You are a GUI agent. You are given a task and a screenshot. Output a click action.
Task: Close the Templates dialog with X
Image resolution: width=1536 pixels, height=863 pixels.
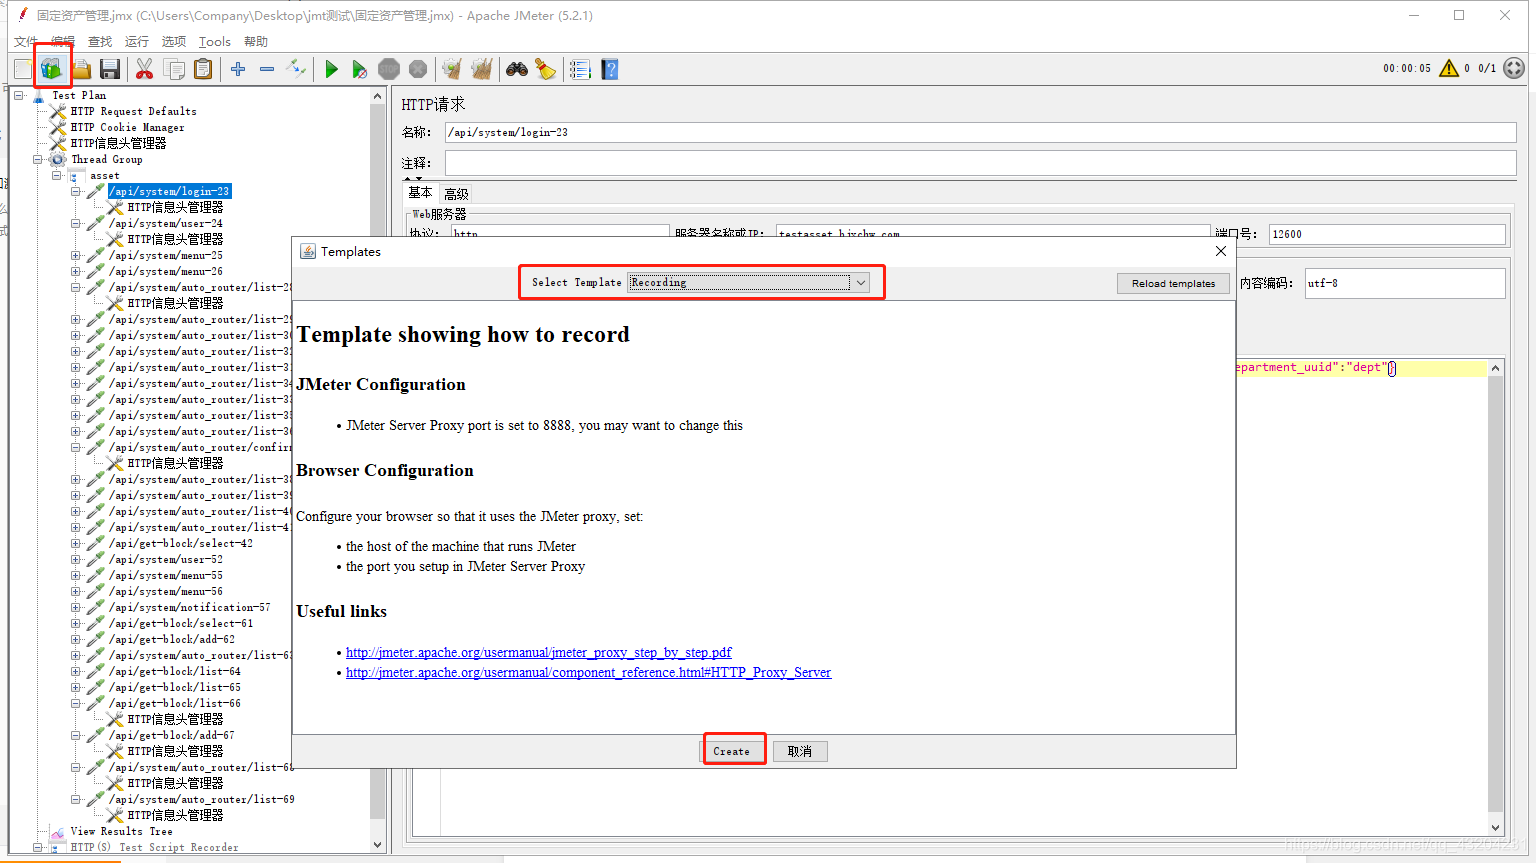coord(1221,251)
